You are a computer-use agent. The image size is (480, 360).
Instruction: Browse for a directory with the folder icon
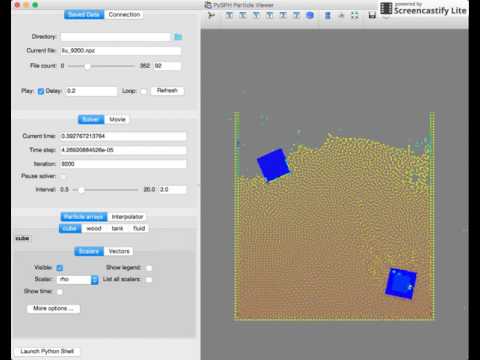click(178, 37)
